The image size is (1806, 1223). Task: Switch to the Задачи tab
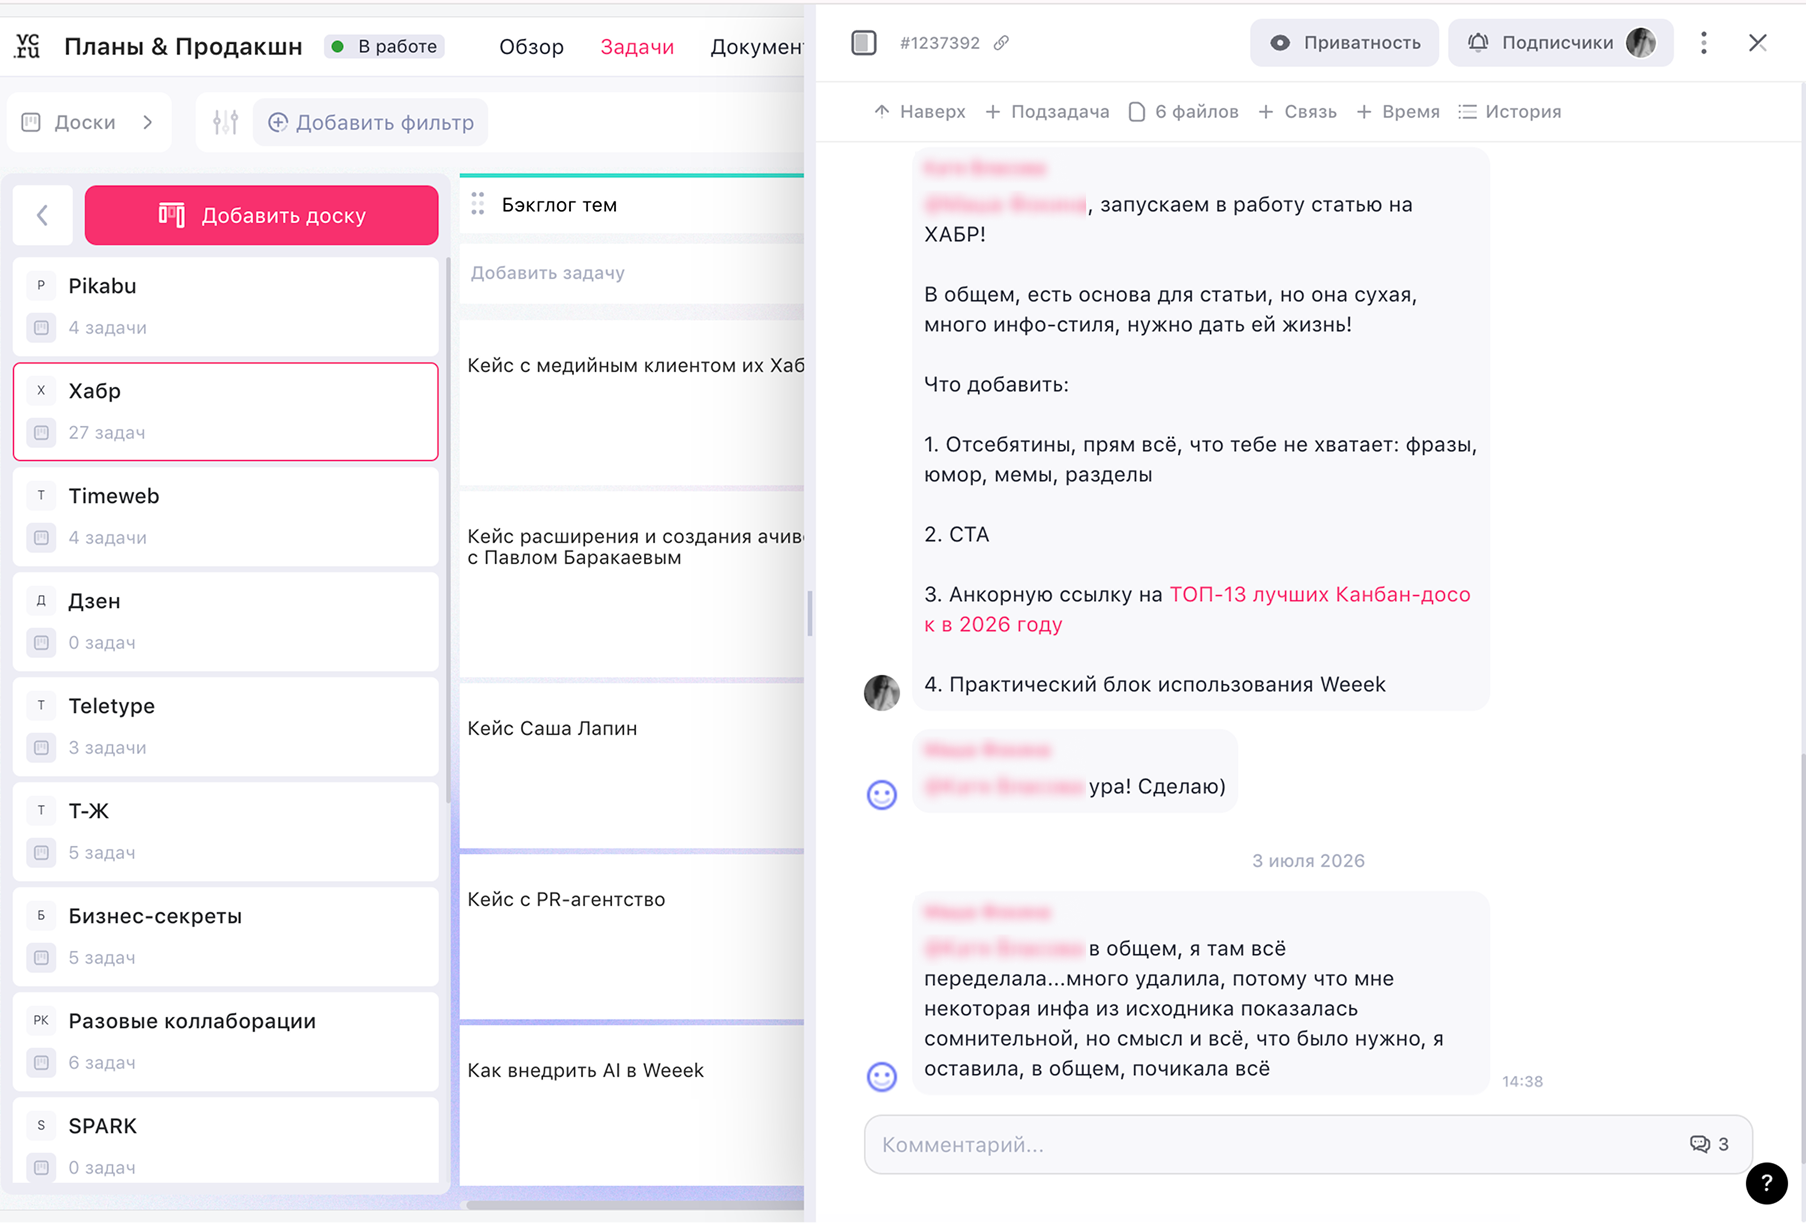click(x=637, y=47)
